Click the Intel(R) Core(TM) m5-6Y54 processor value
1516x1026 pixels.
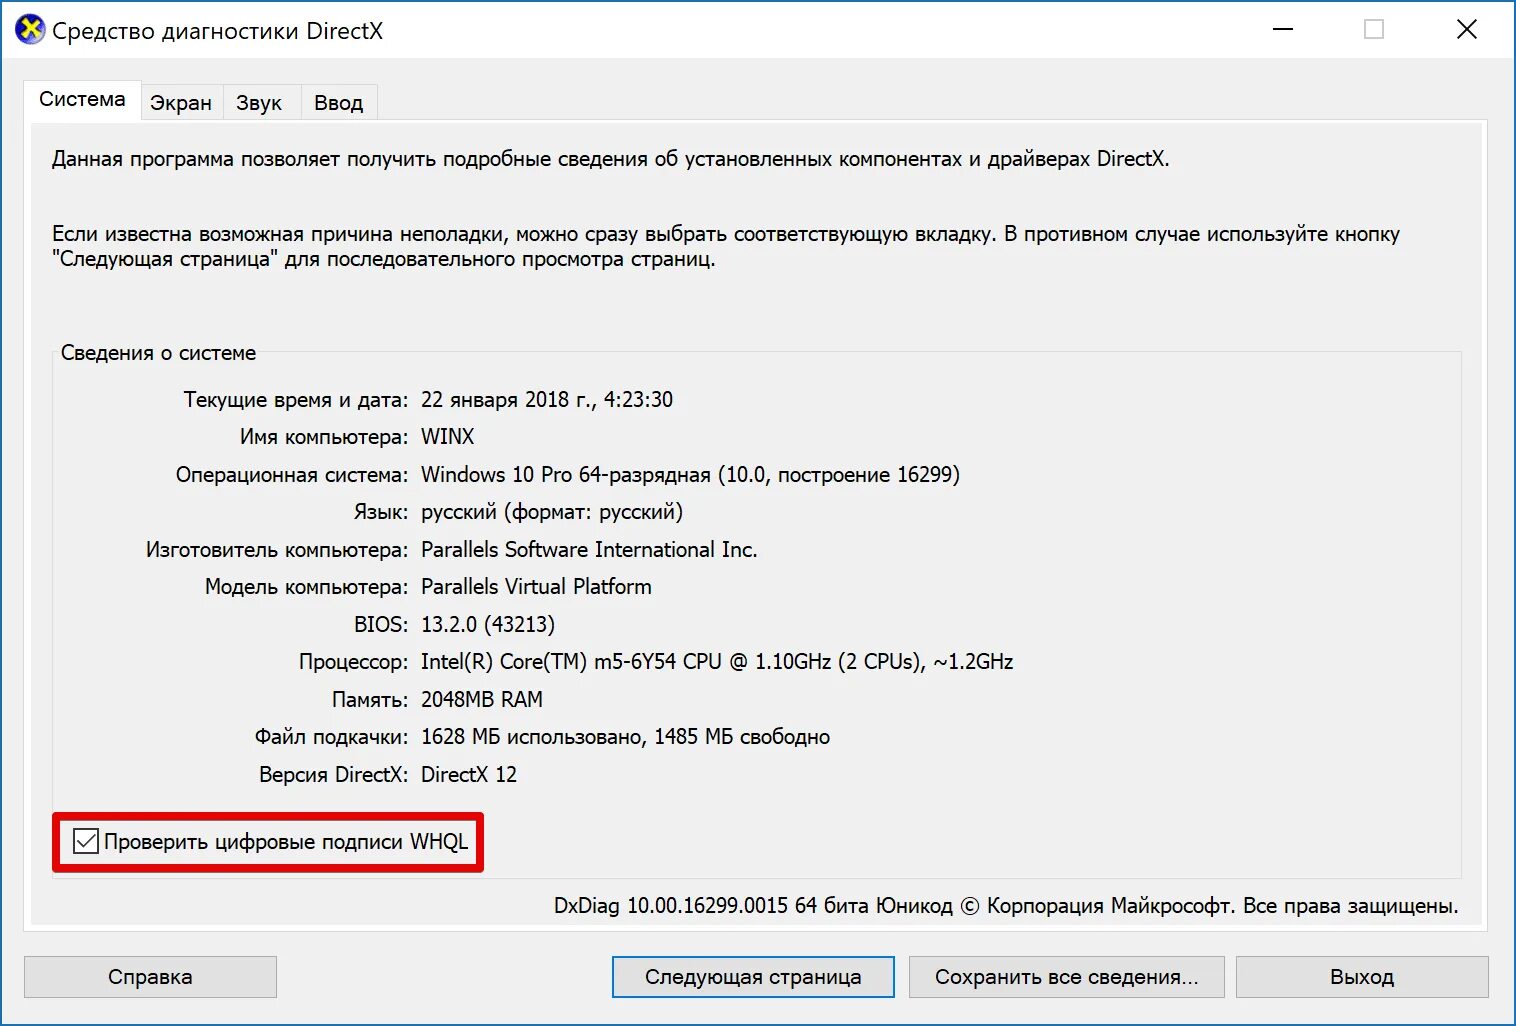click(x=717, y=662)
